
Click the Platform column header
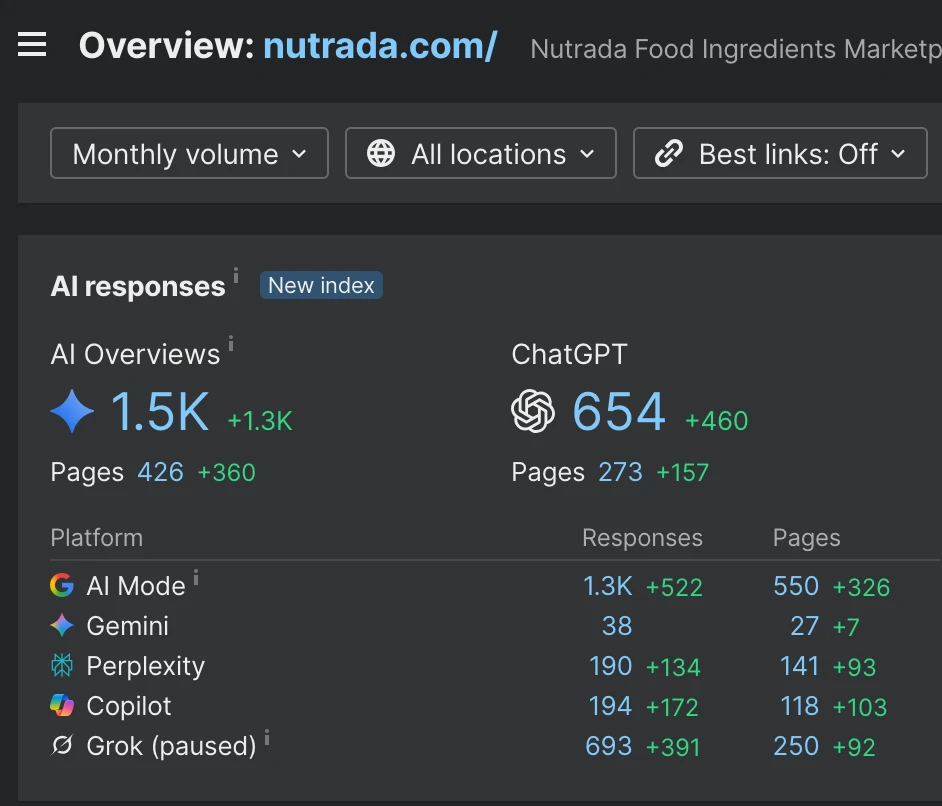tap(97, 538)
